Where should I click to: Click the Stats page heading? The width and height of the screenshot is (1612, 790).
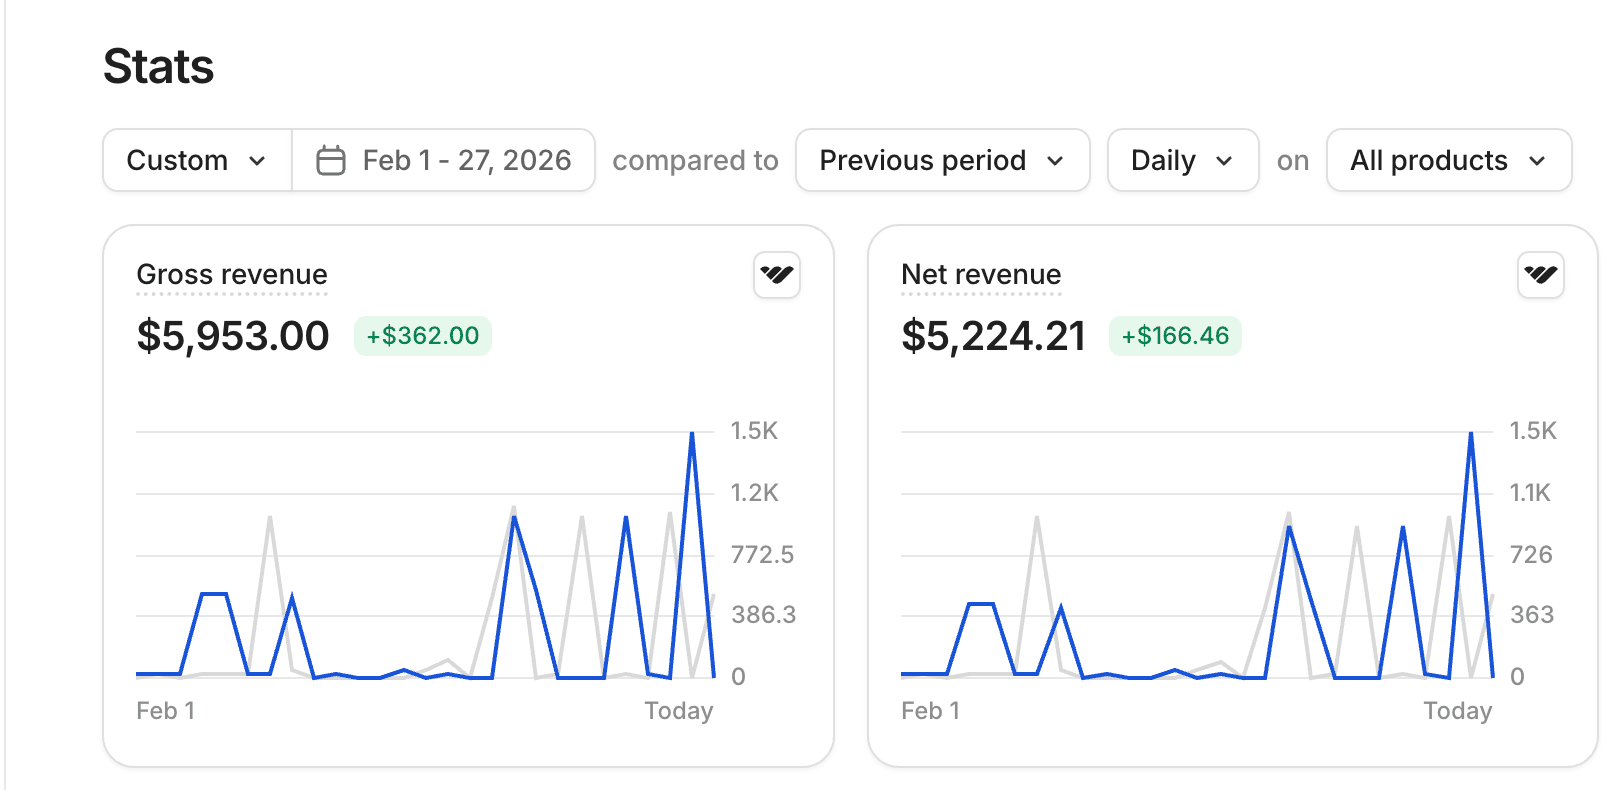click(159, 67)
